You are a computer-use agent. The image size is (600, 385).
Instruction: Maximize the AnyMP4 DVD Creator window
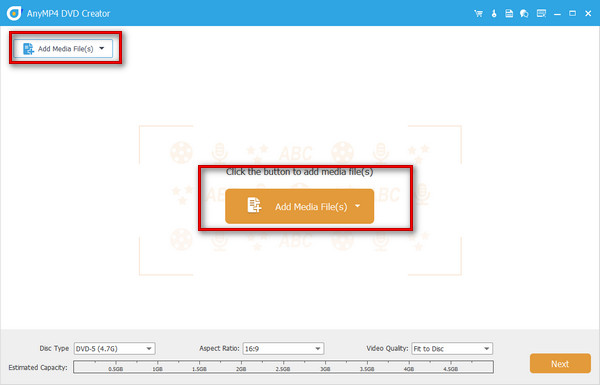click(x=572, y=13)
